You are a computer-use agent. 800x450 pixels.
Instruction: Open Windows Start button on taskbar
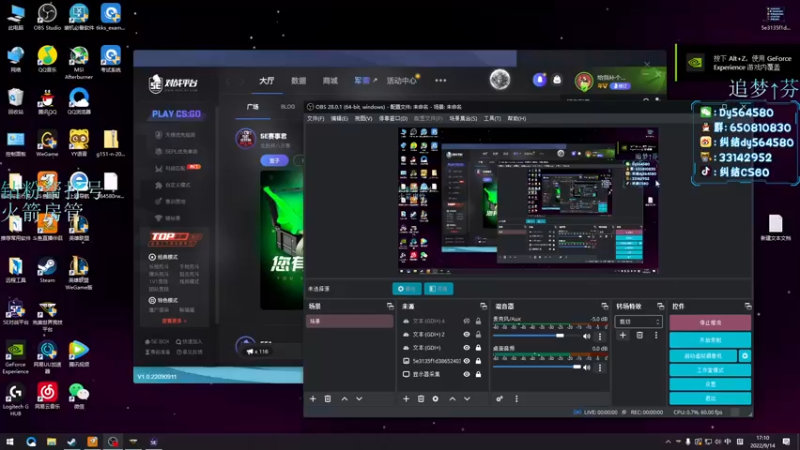pos(10,441)
